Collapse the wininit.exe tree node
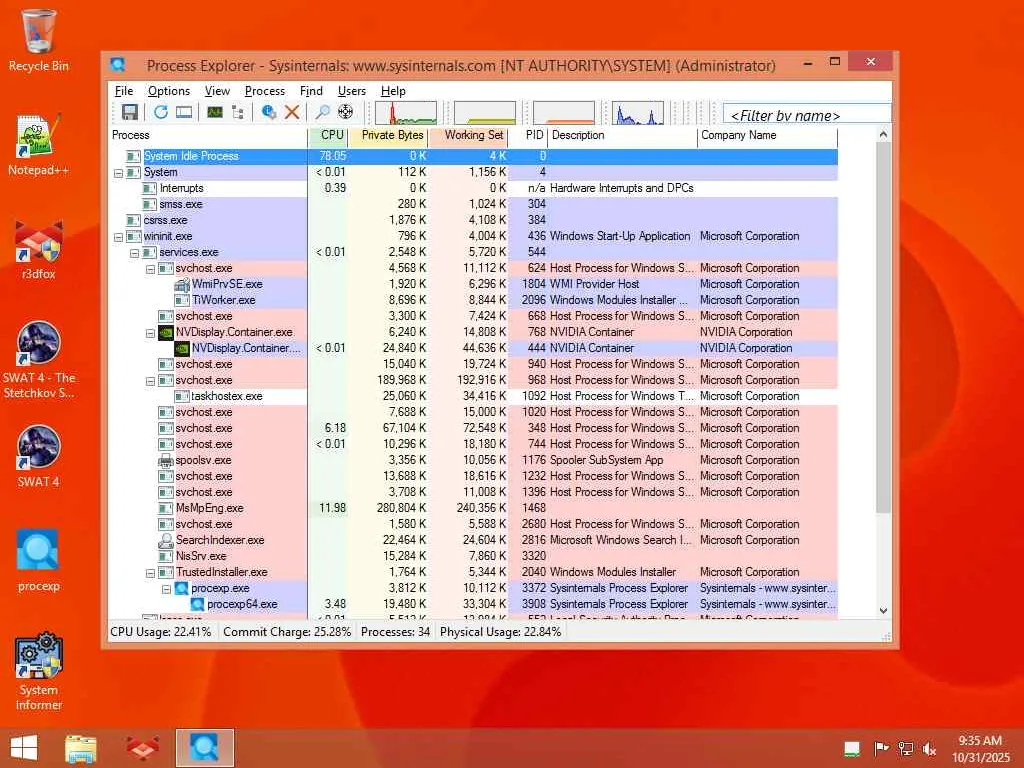Screen dimensions: 1024x768 118,237
